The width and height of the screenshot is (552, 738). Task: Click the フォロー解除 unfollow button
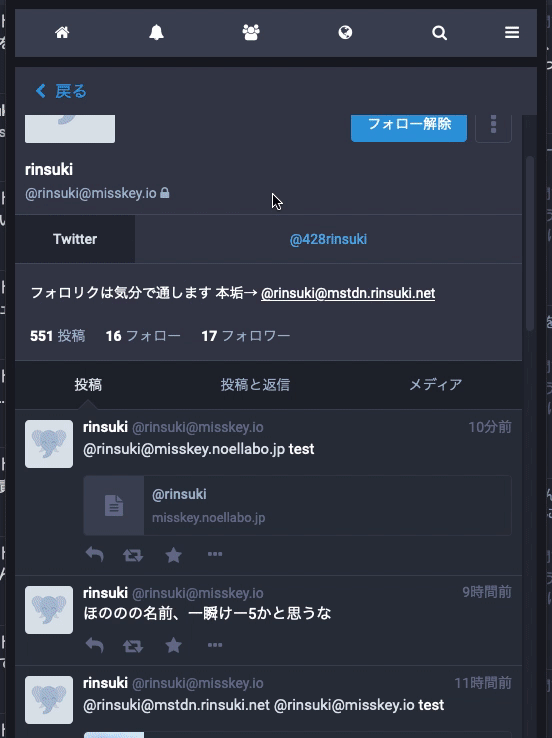point(409,127)
